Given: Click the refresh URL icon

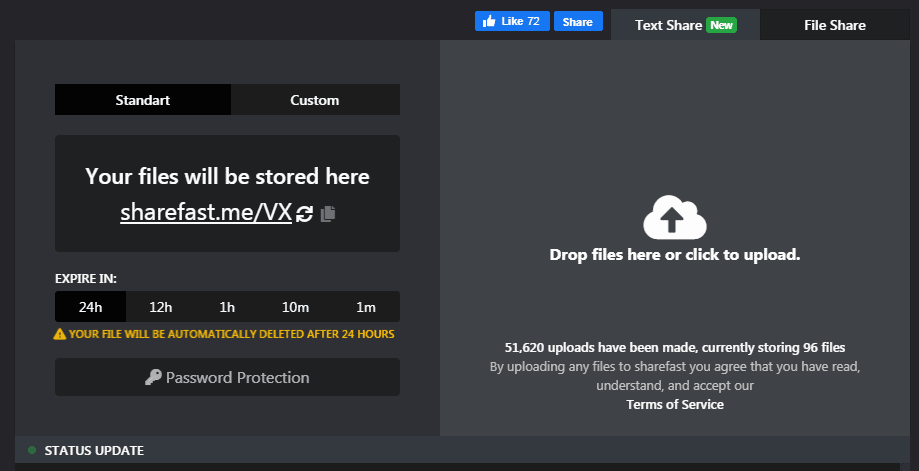Looking at the screenshot, I should point(305,213).
